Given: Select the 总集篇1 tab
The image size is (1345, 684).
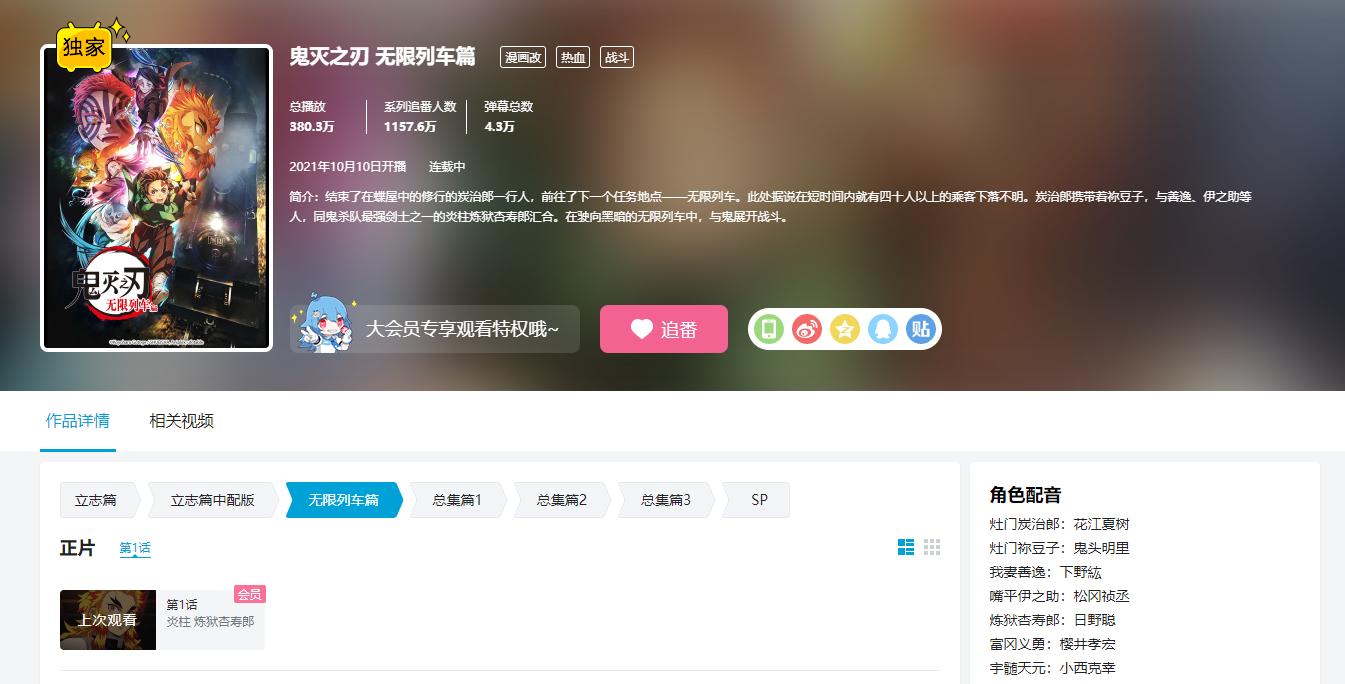Looking at the screenshot, I should click(x=457, y=500).
